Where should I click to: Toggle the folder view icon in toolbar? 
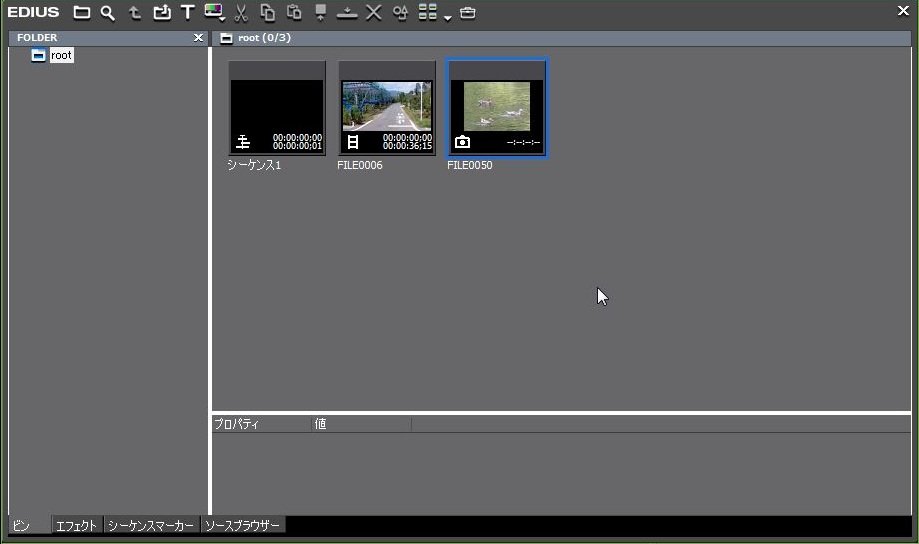(x=81, y=12)
